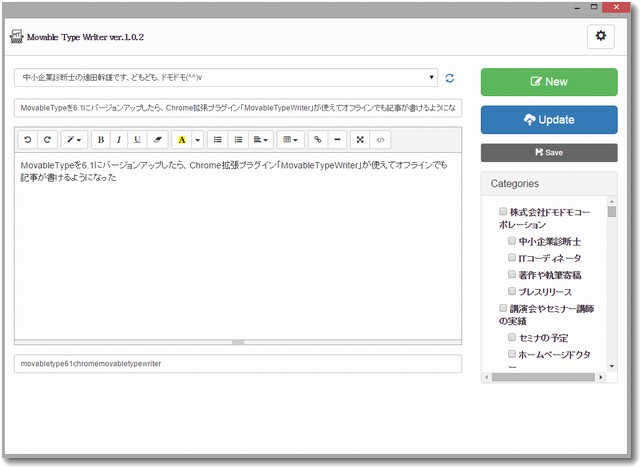Click the categories vertical scrollbar thumb
This screenshot has width=640, height=467.
[x=611, y=211]
